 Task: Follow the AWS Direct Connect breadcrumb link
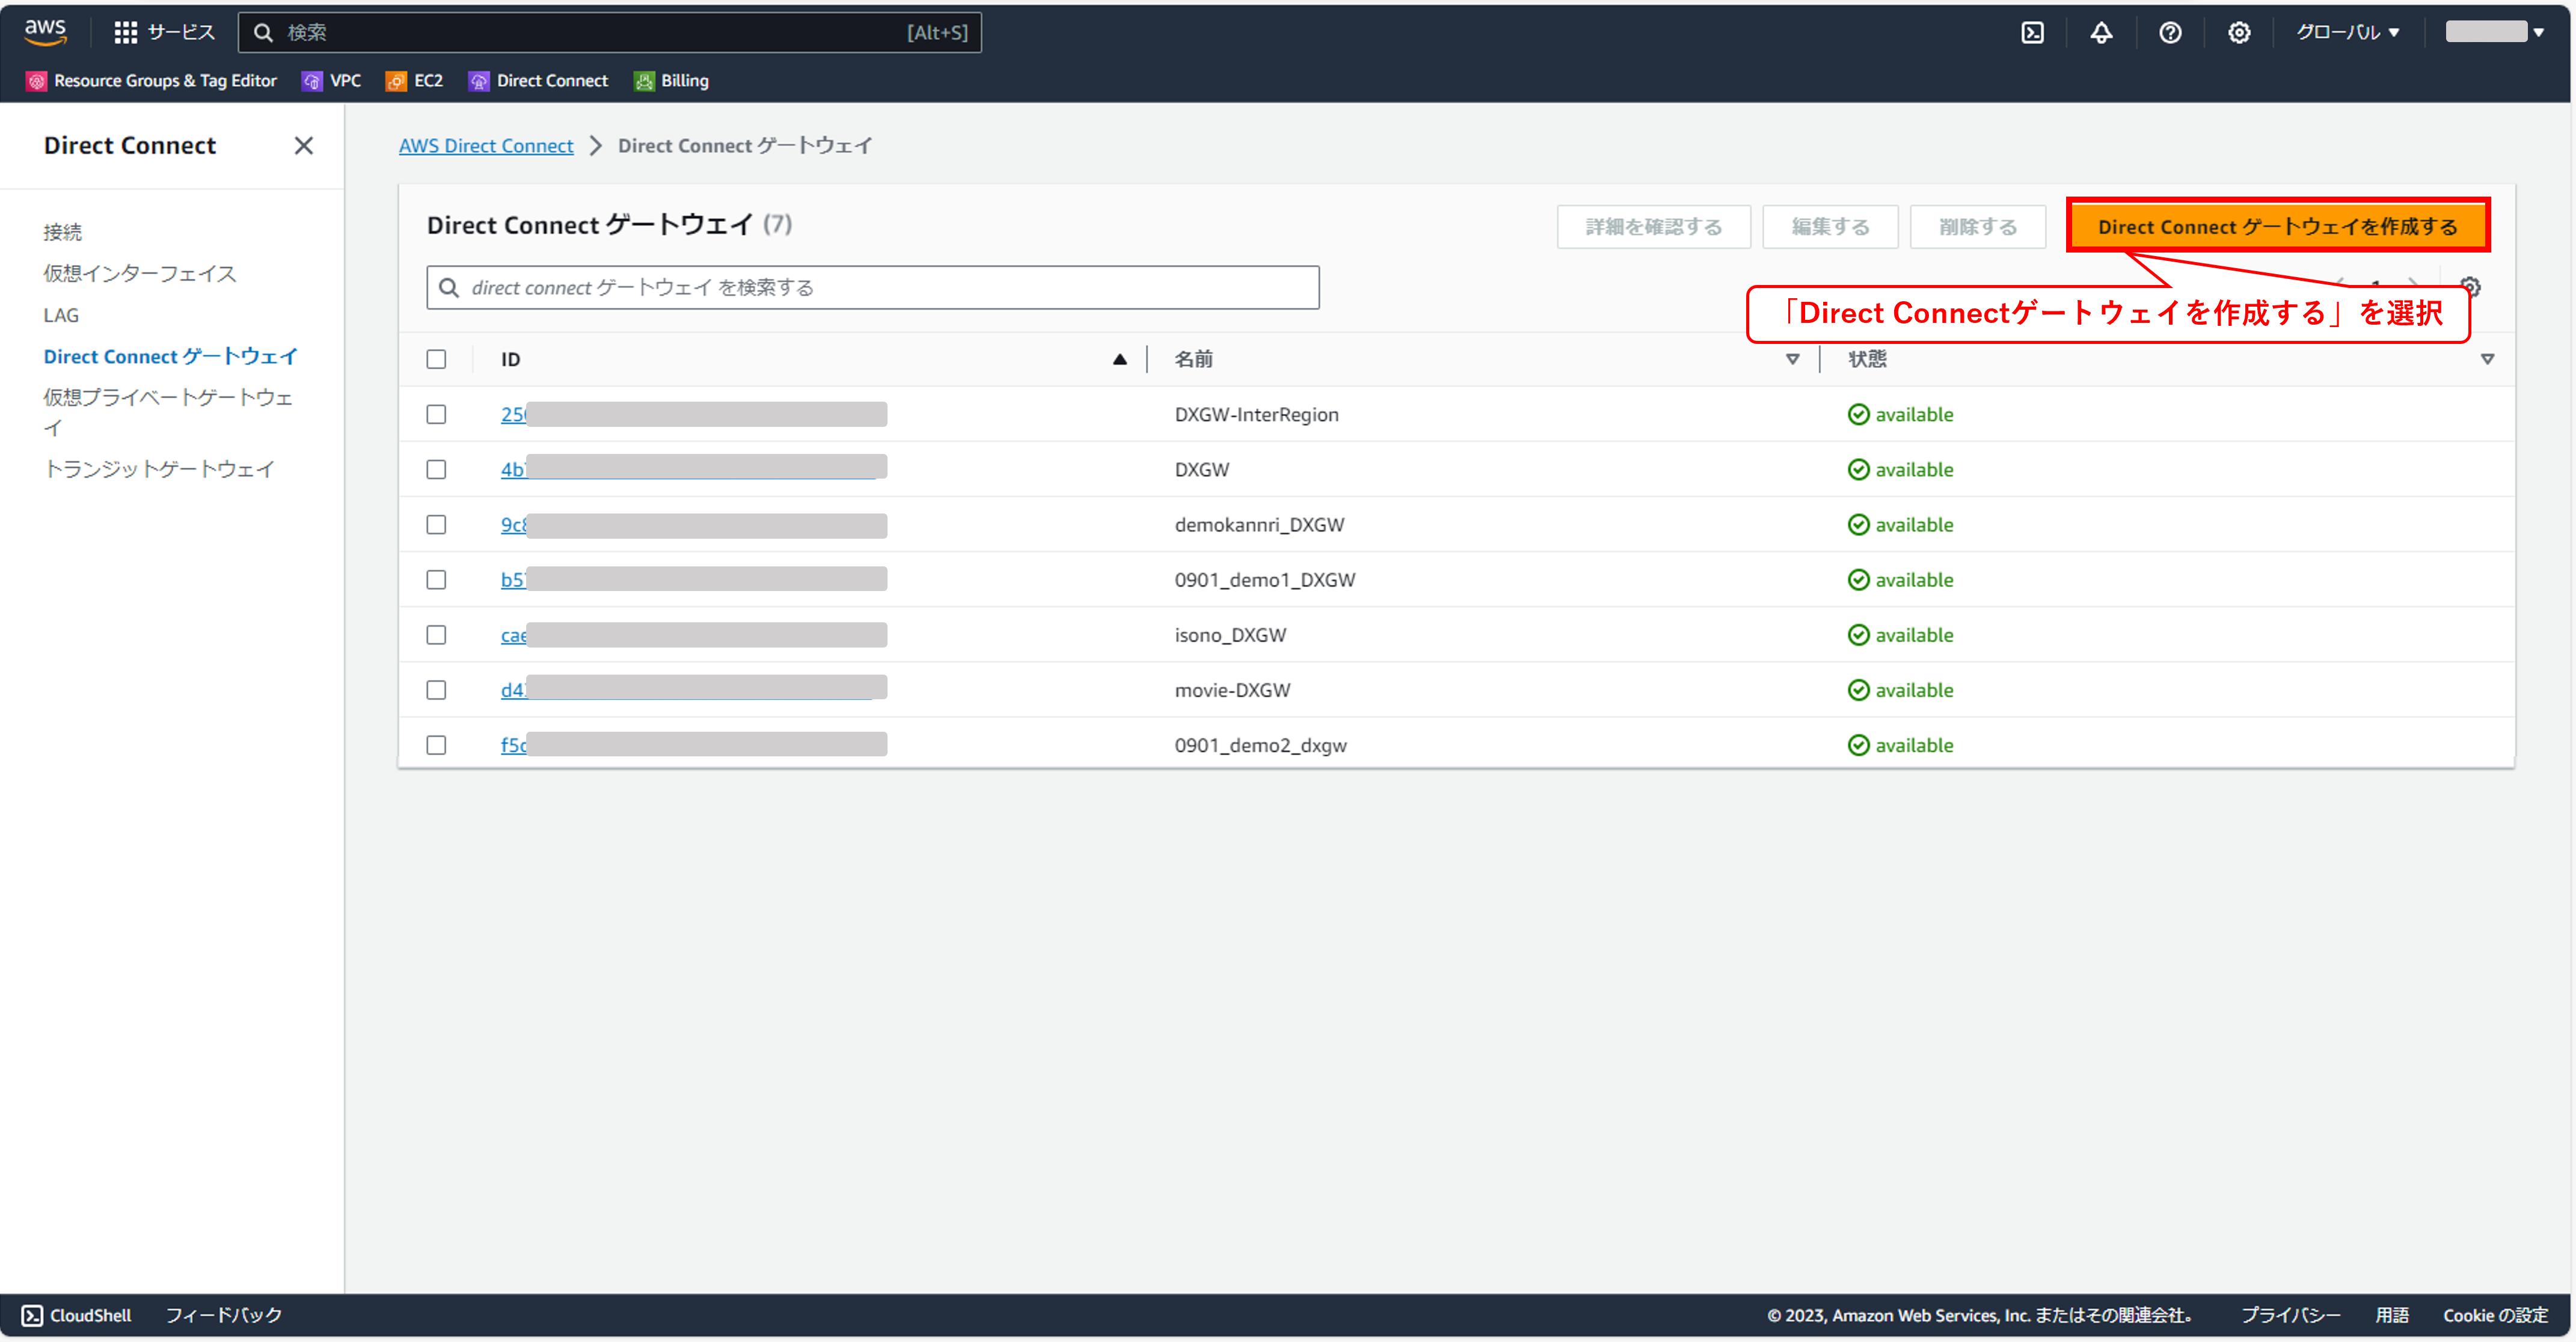pyautogui.click(x=486, y=146)
